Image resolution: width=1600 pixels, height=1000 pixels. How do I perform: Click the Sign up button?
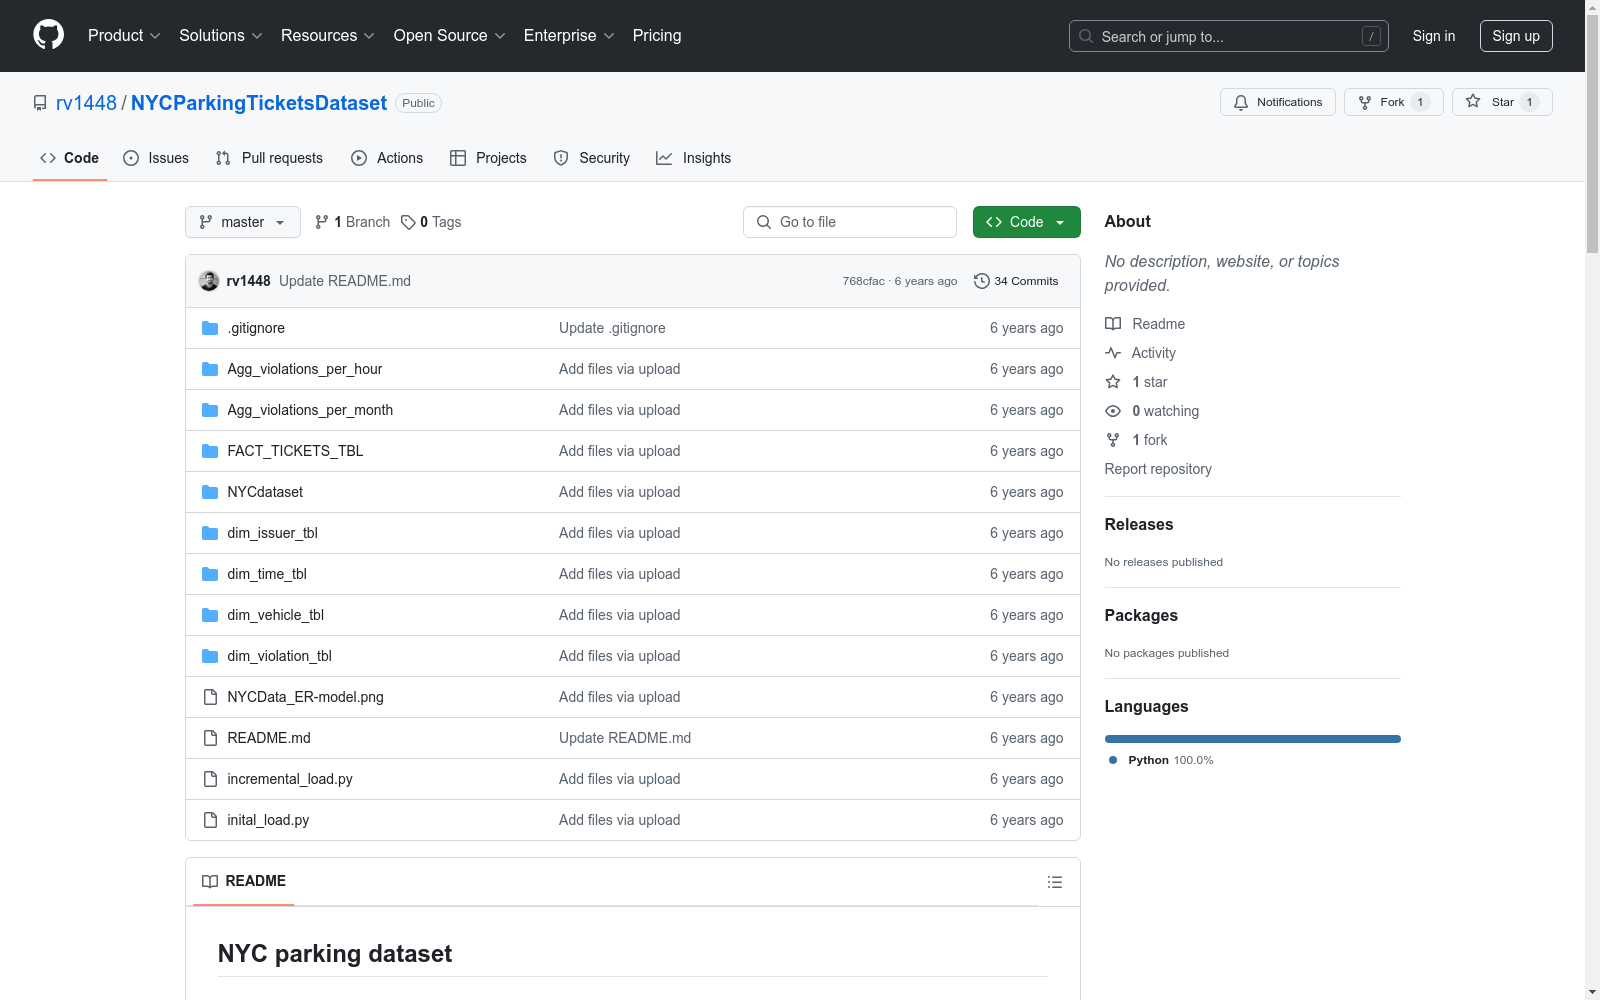1516,36
